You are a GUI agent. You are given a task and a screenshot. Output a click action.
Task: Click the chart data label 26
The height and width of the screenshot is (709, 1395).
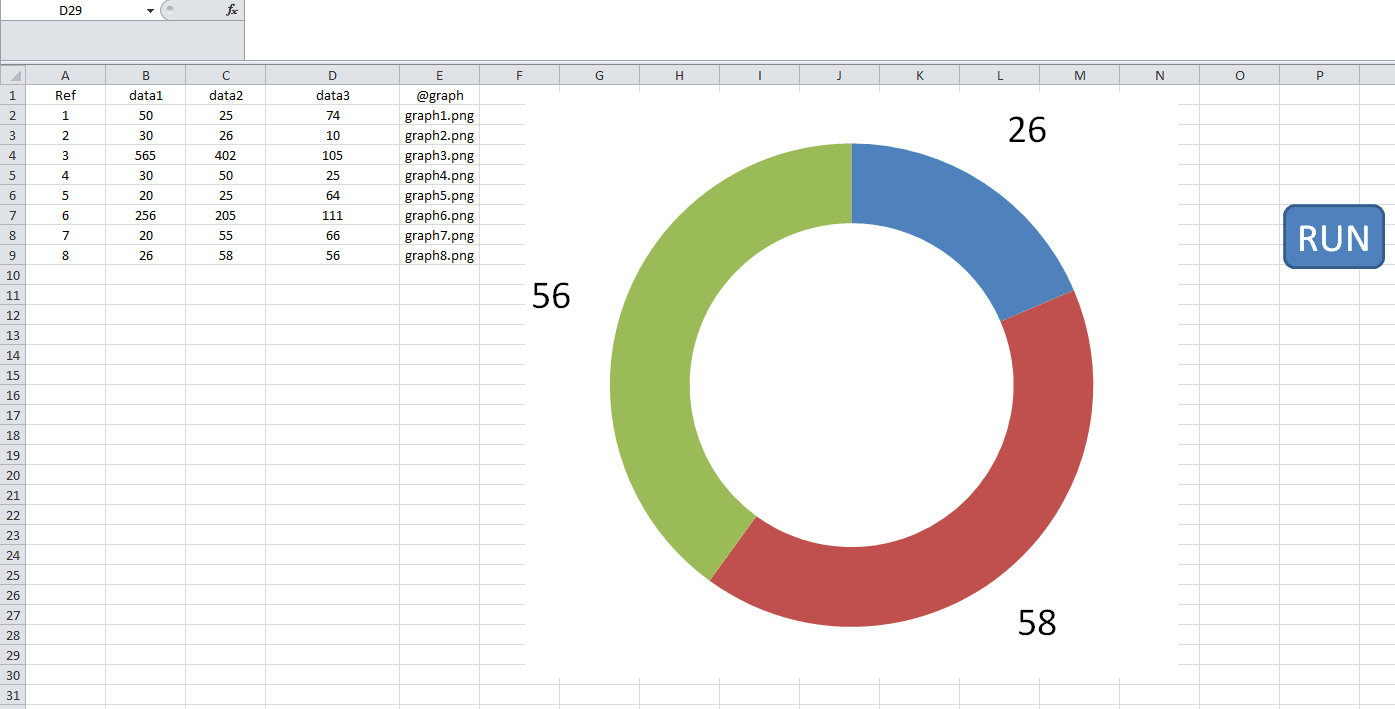[x=1025, y=131]
